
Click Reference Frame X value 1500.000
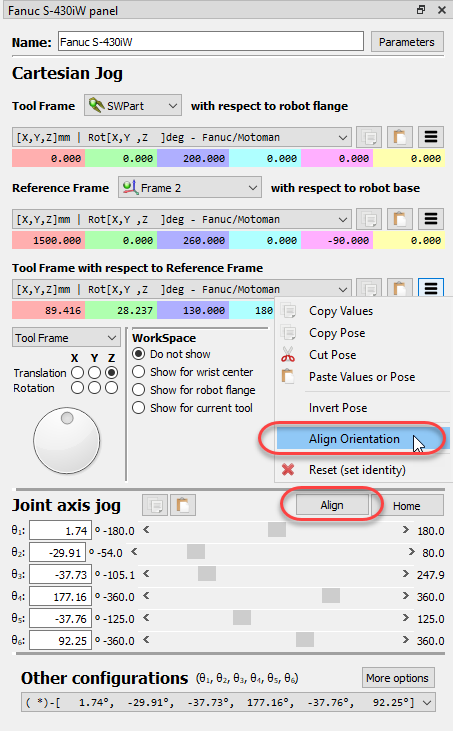(x=48, y=240)
